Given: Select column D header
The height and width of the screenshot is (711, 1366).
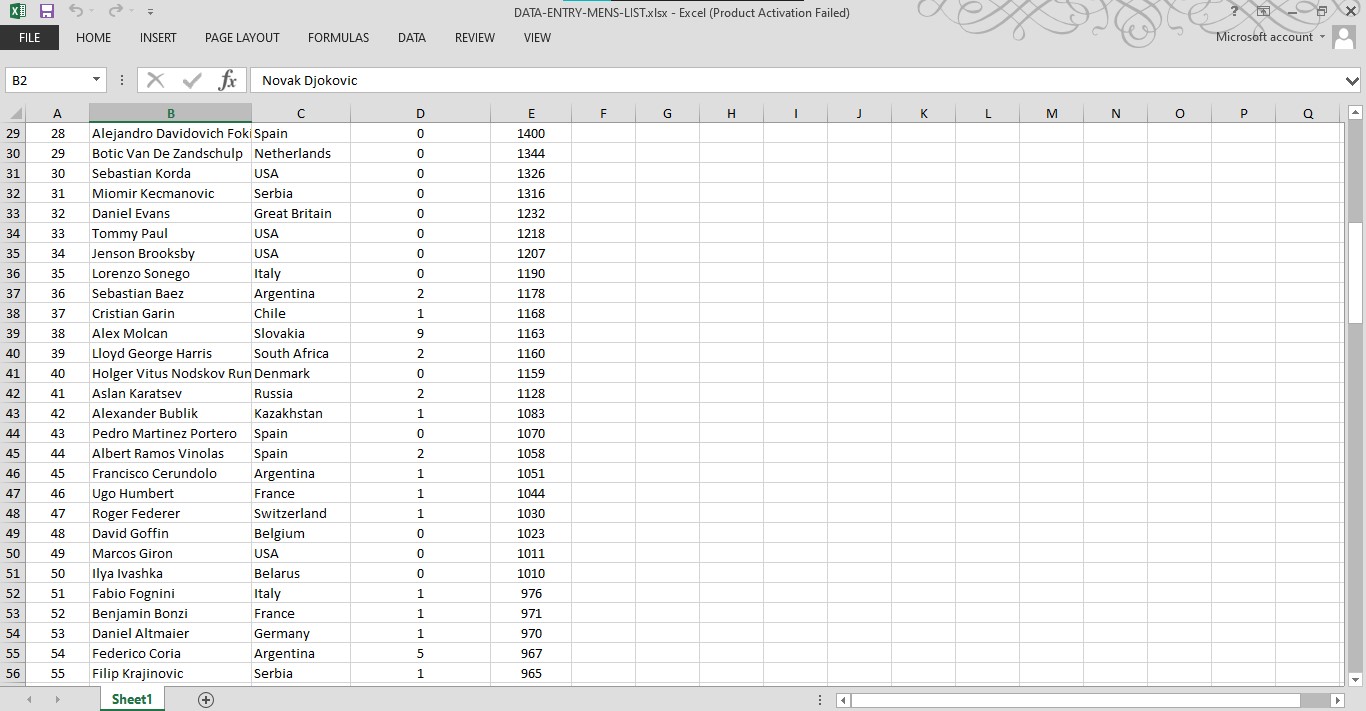Looking at the screenshot, I should click(420, 113).
